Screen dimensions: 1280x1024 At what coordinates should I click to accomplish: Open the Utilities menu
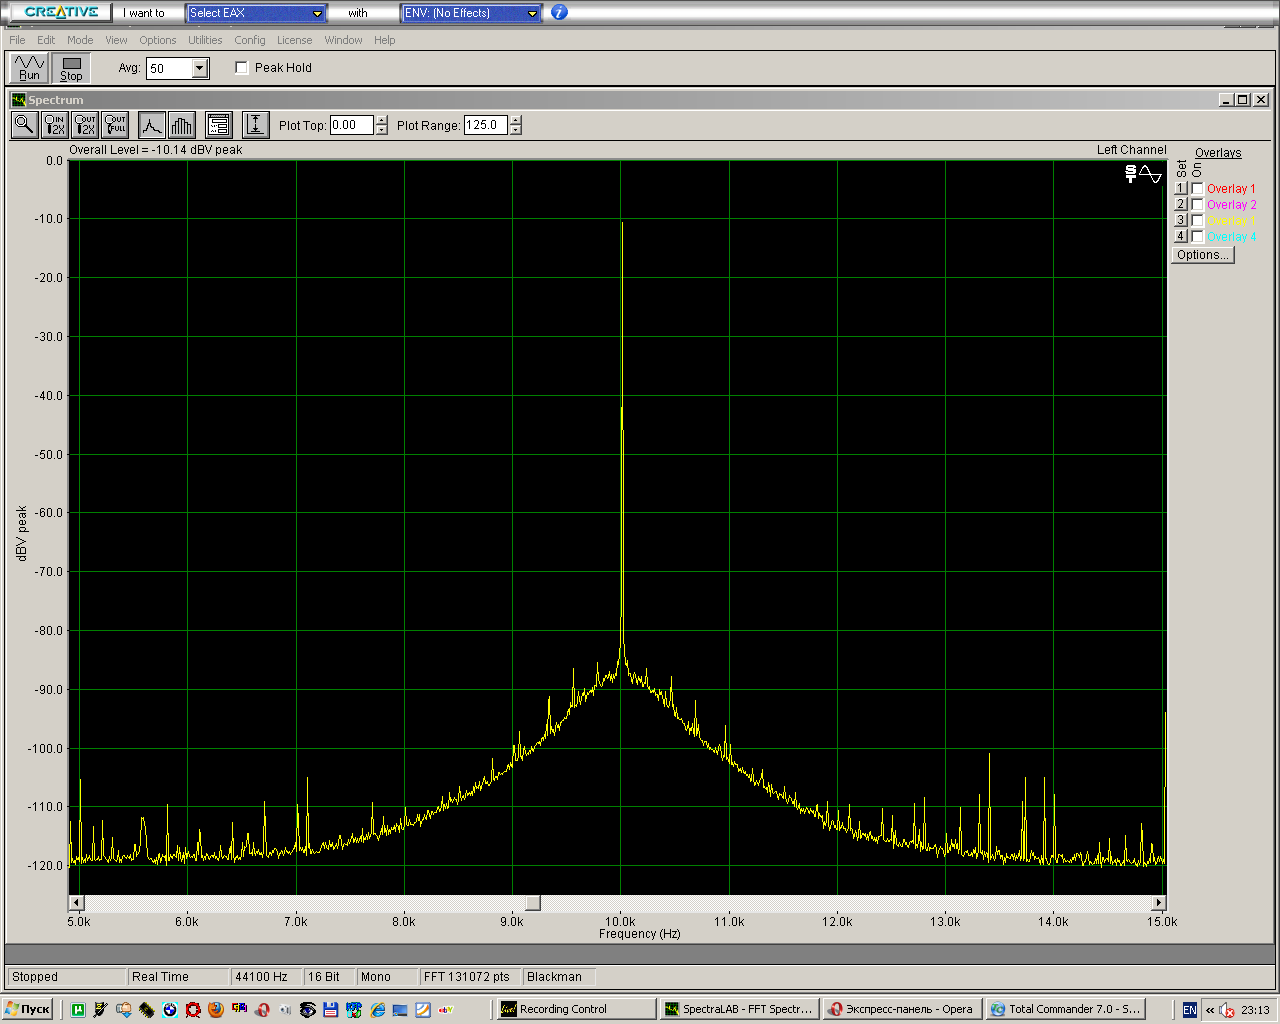205,40
